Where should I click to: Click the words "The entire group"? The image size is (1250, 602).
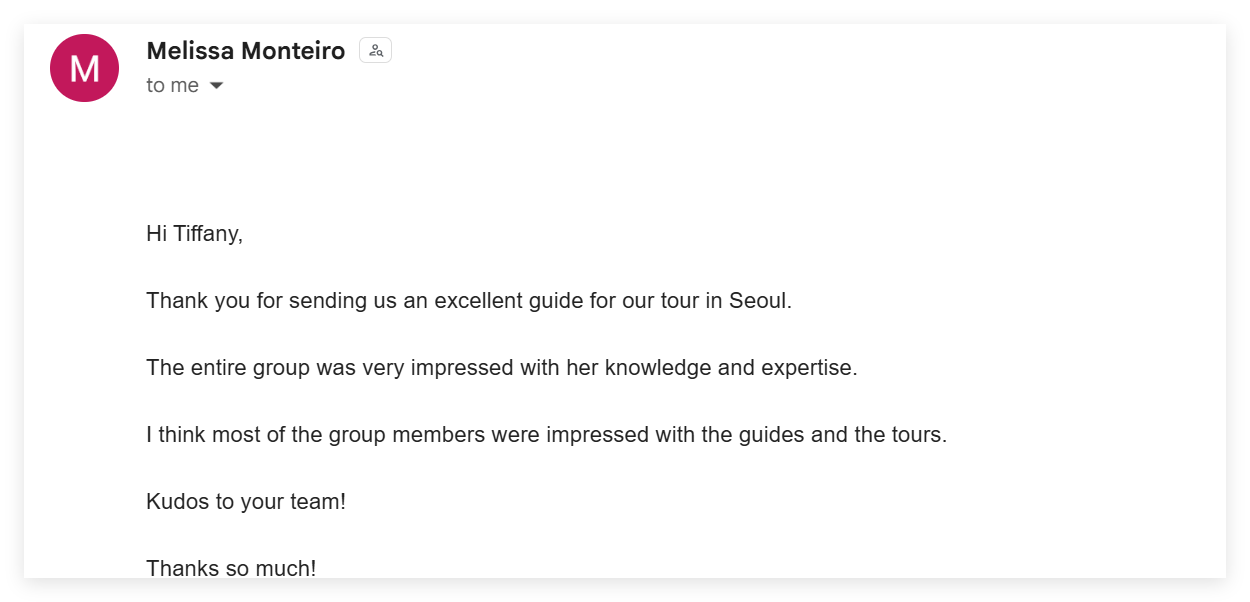tap(211, 368)
